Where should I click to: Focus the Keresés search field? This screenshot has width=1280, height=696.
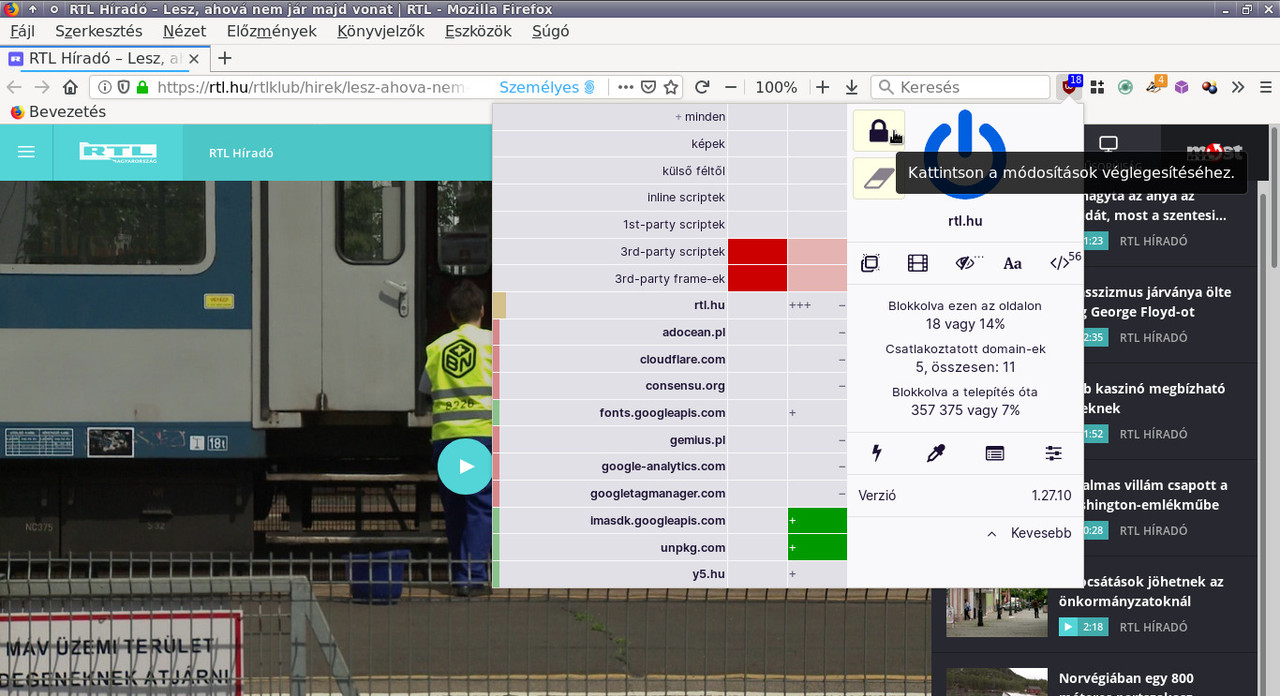[960, 87]
